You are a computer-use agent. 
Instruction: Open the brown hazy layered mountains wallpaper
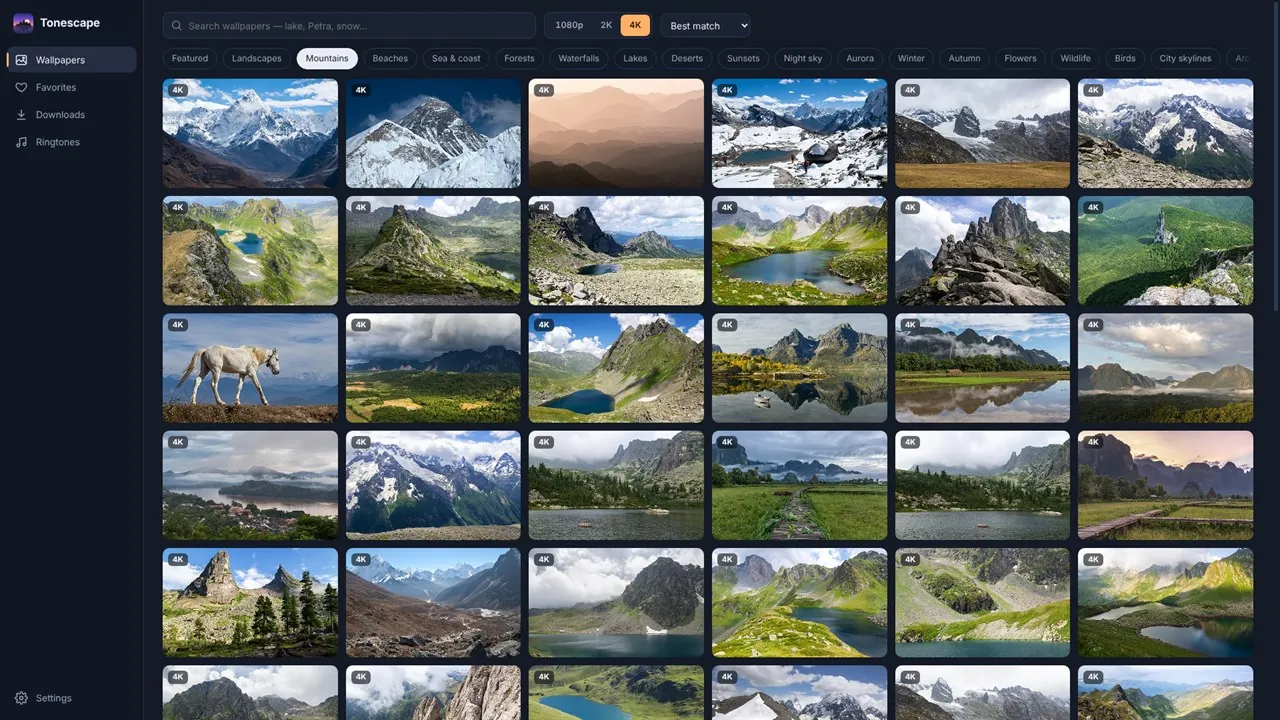pos(616,133)
